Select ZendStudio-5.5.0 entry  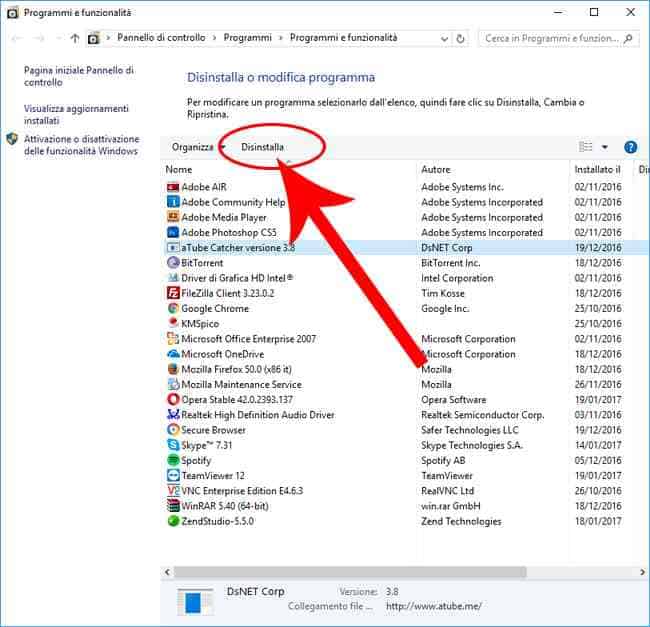click(218, 521)
